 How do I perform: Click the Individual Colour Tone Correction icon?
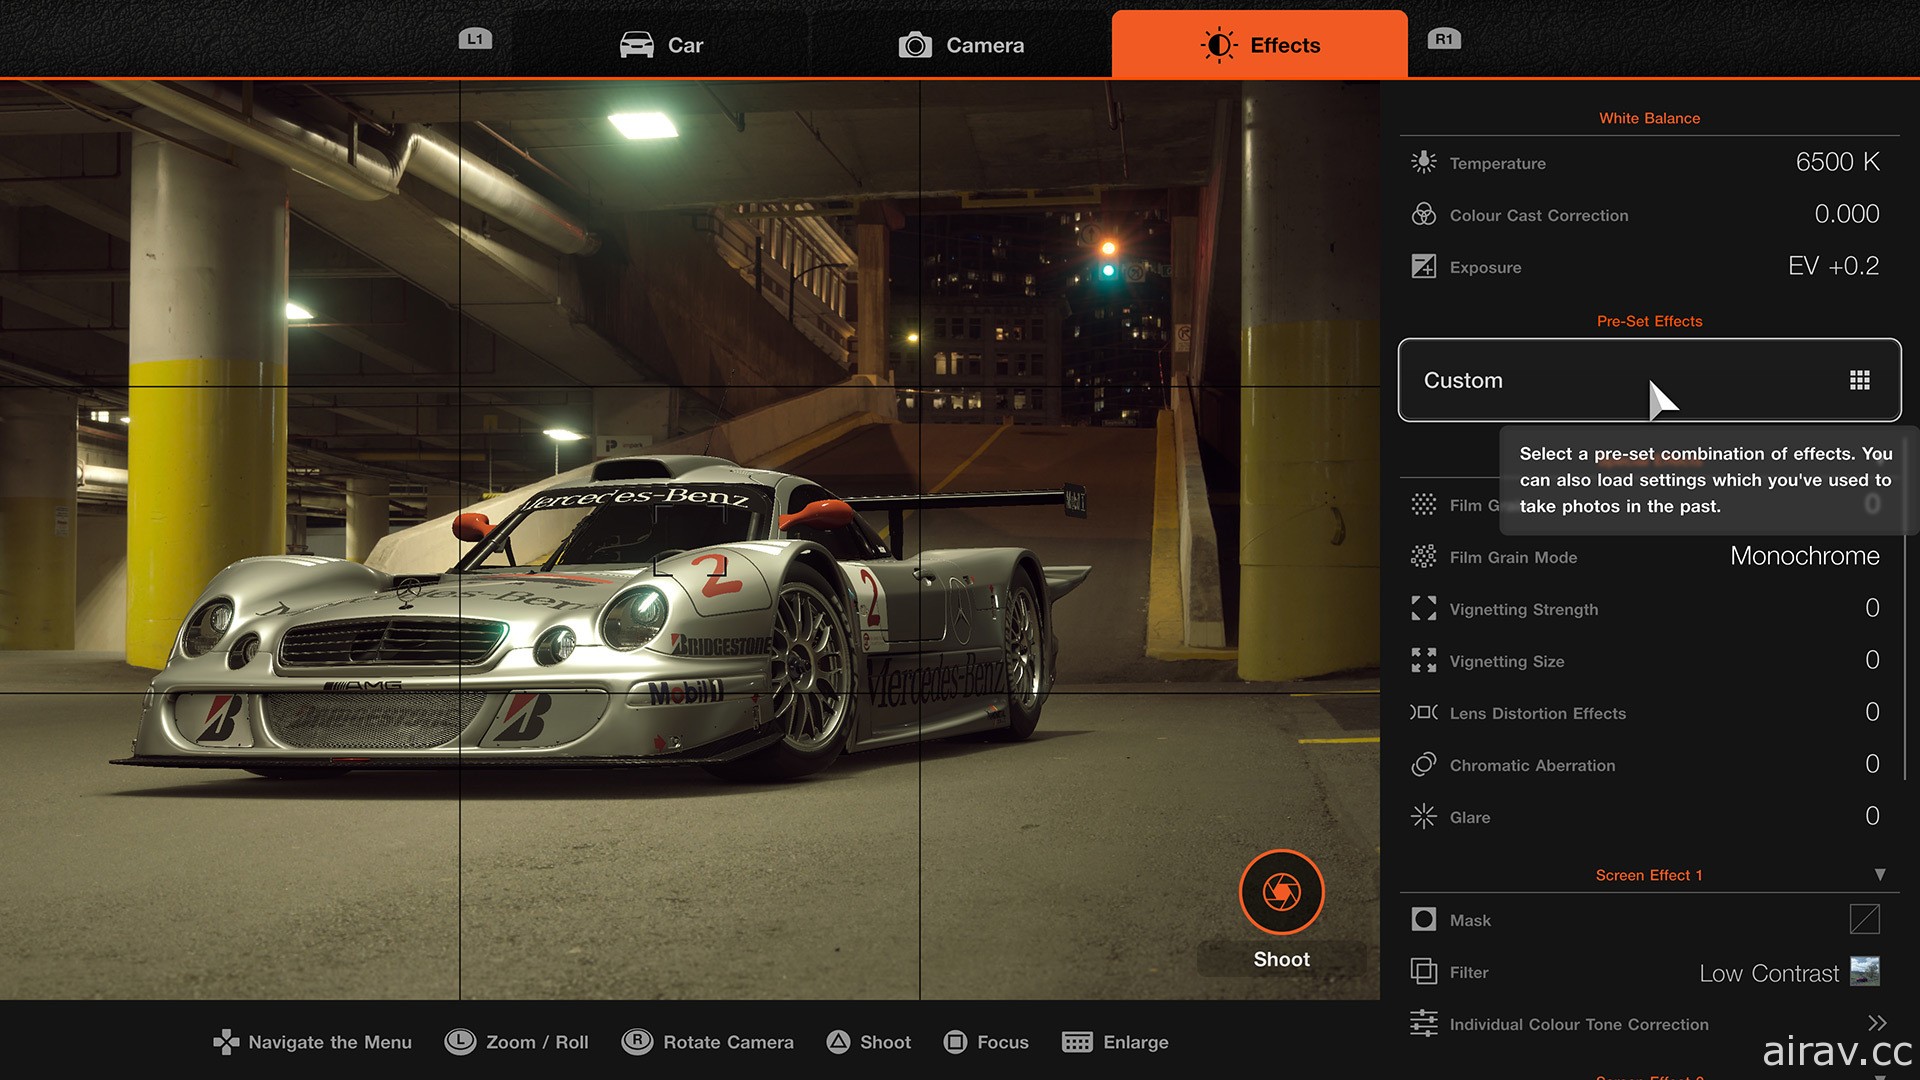[x=1424, y=1025]
